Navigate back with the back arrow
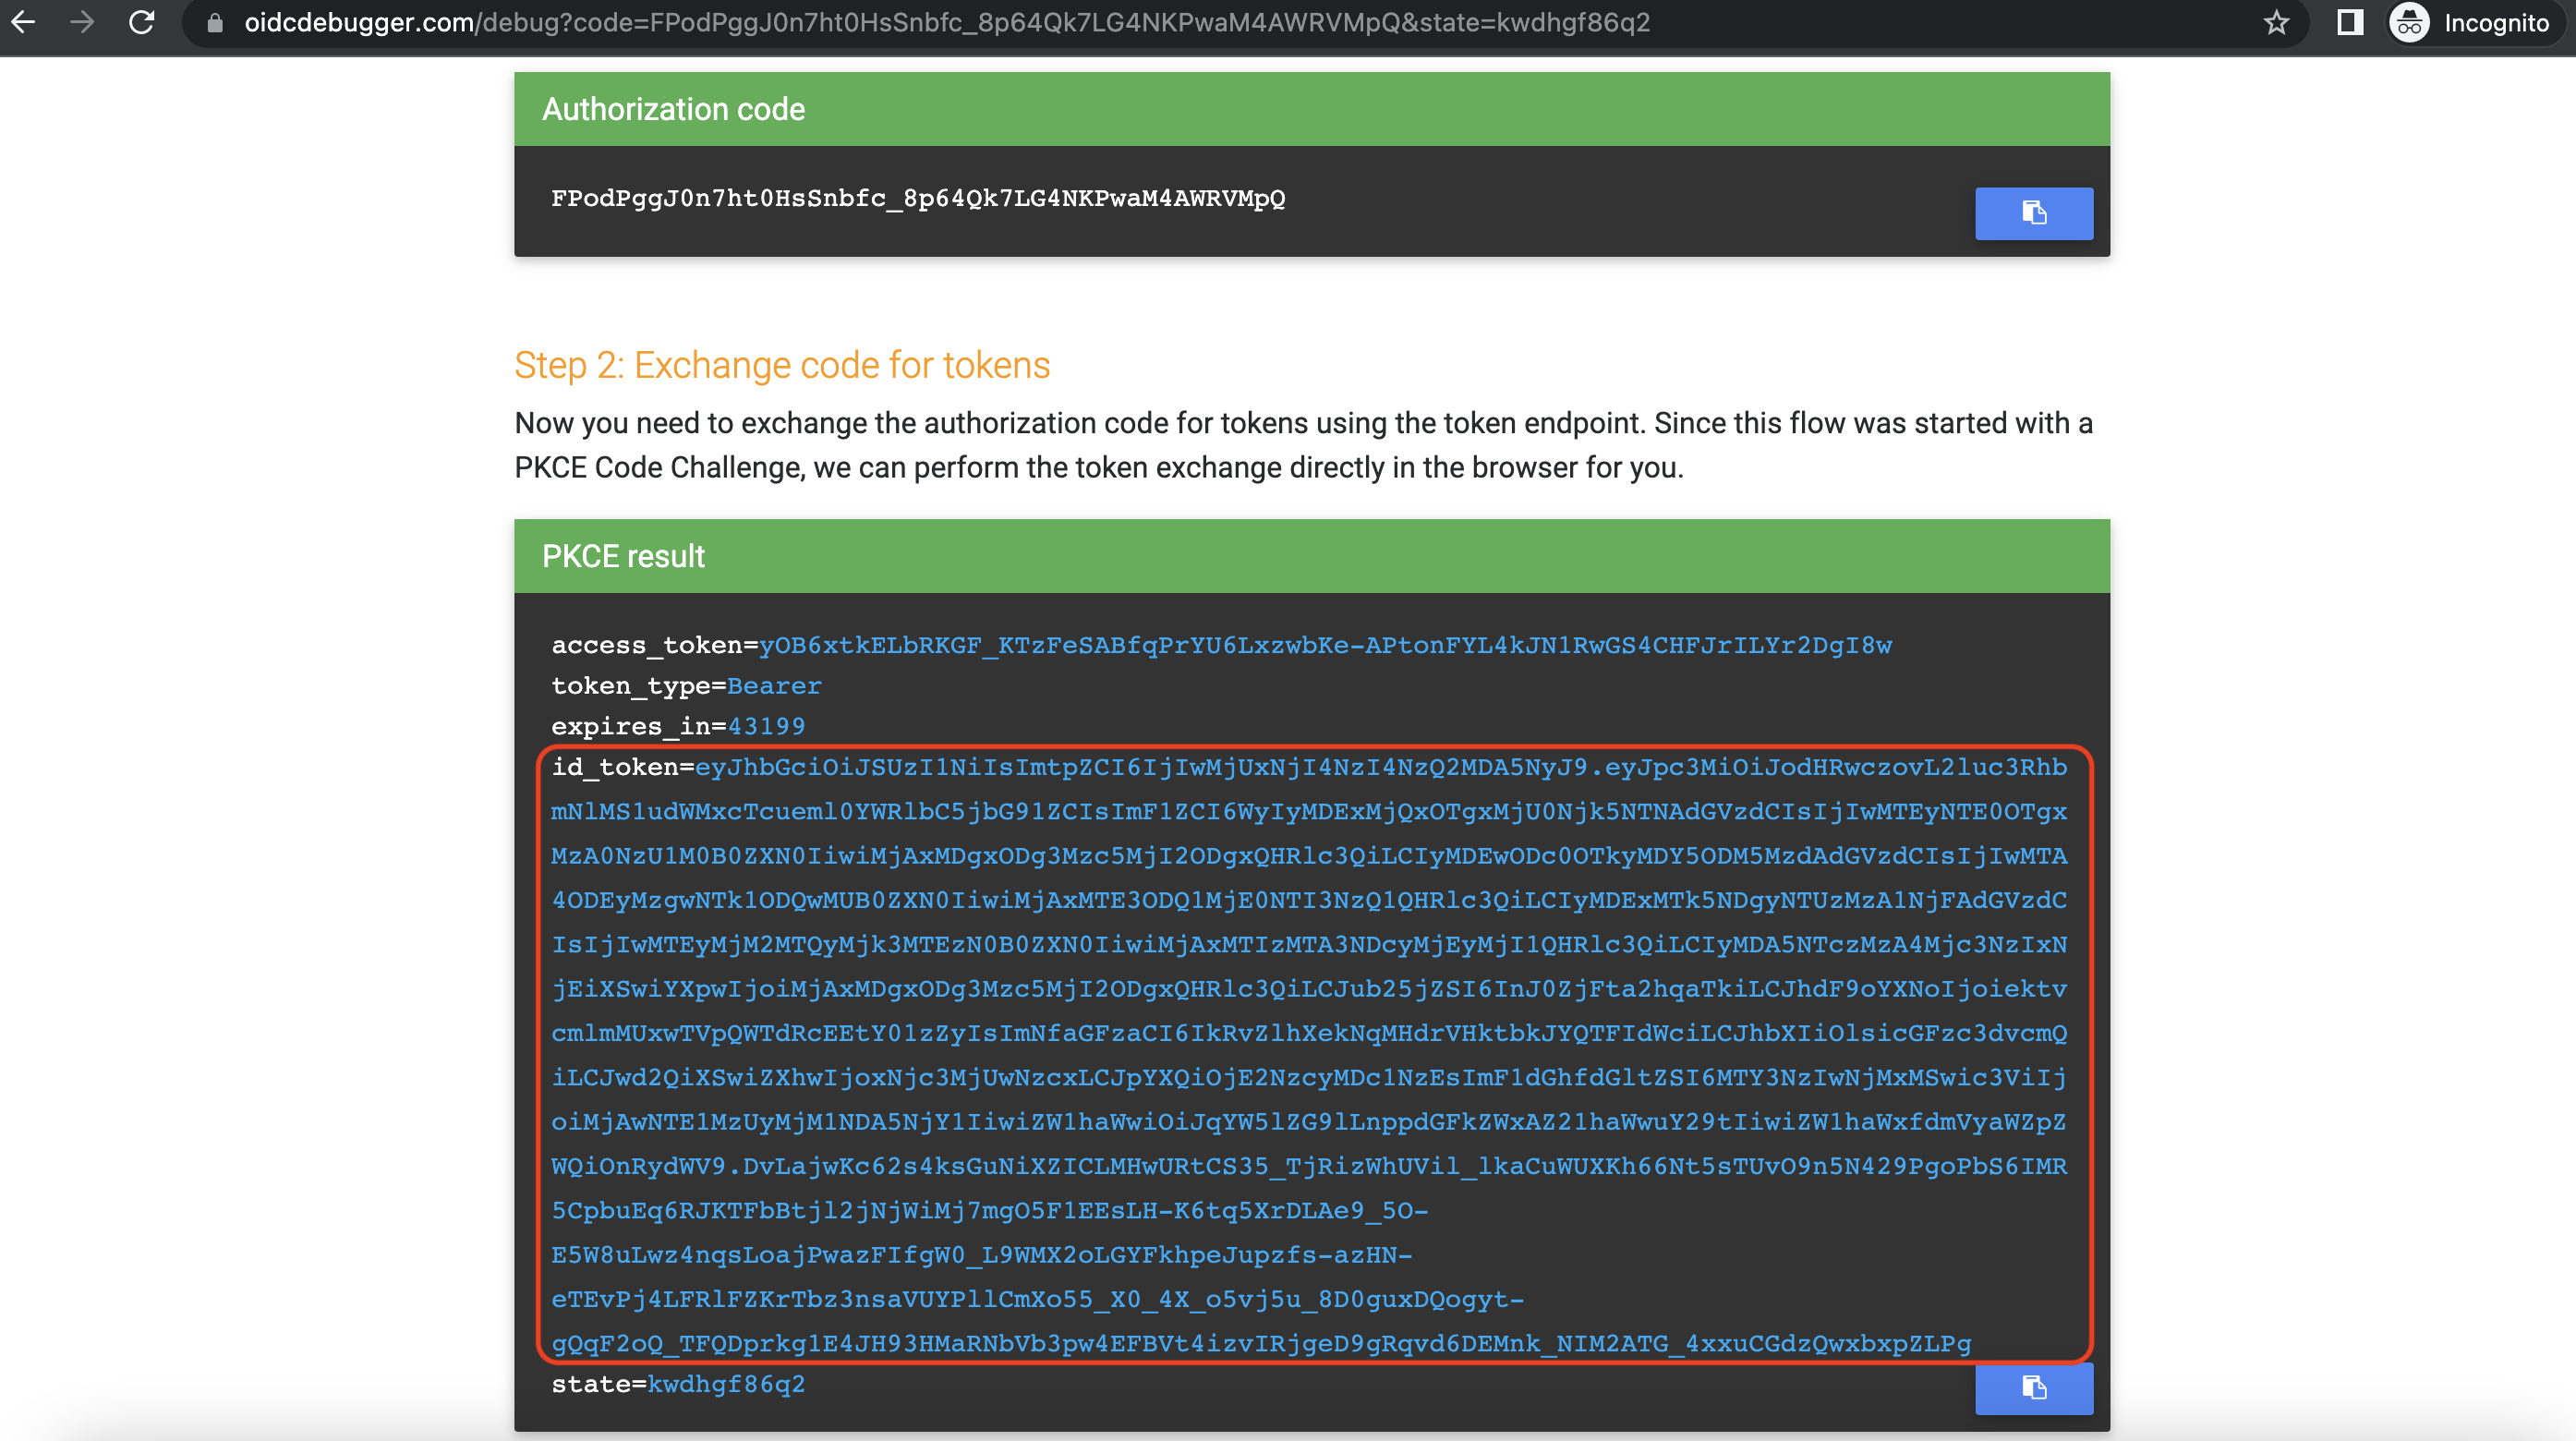2576x1441 pixels. (x=24, y=22)
